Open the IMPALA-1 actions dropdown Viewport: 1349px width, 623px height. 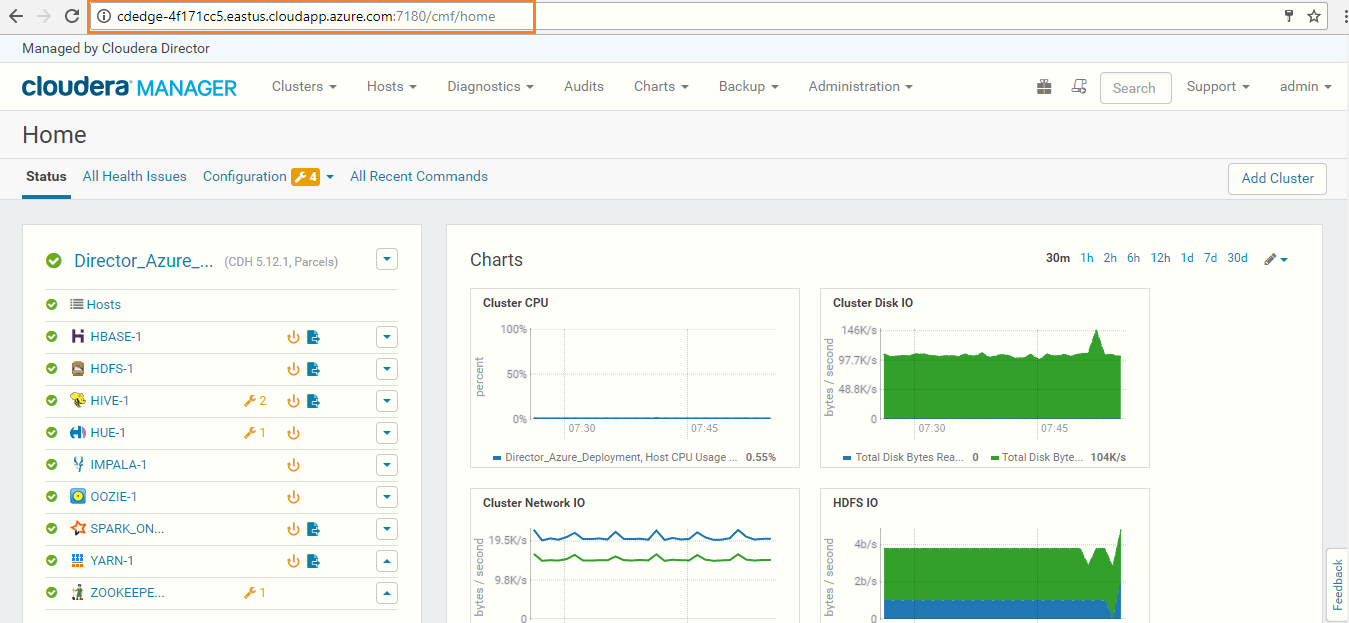click(x=387, y=465)
